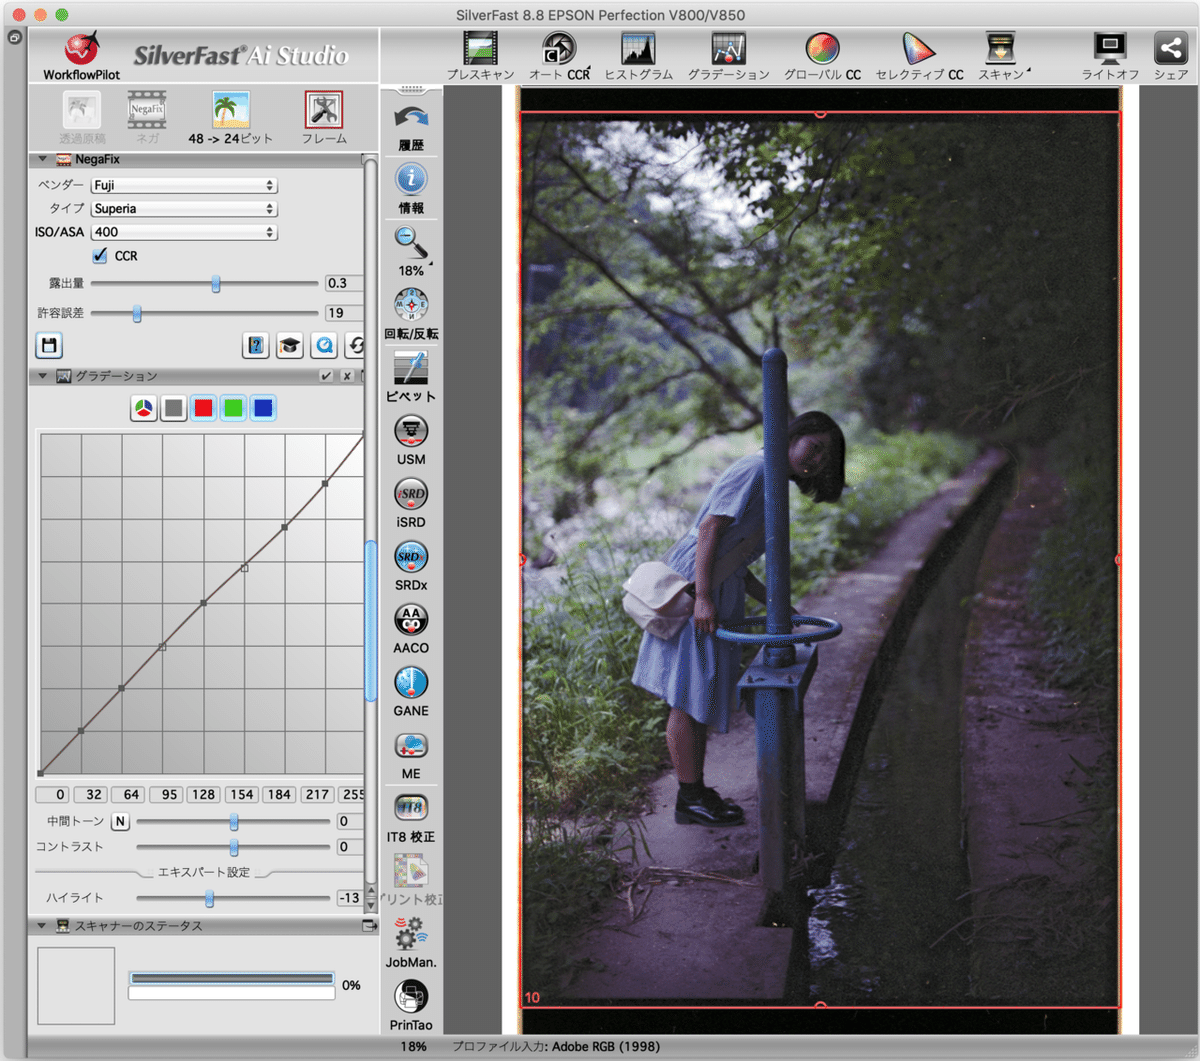Open グローバル CC color correction
The height and width of the screenshot is (1061, 1200).
tap(822, 56)
